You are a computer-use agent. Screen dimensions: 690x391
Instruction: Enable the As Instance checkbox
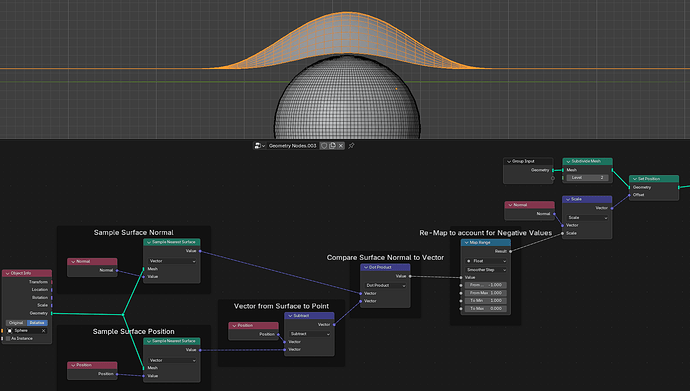click(8, 339)
